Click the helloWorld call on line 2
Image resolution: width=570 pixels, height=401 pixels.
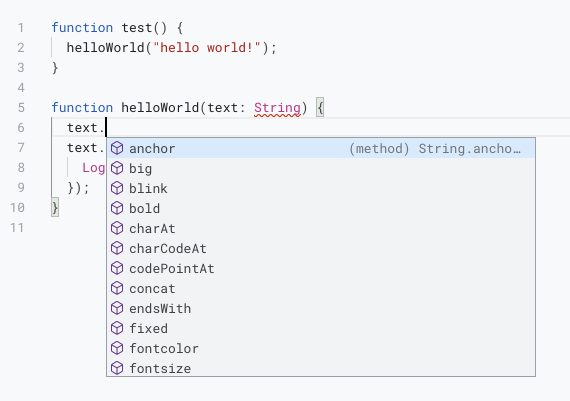(105, 48)
